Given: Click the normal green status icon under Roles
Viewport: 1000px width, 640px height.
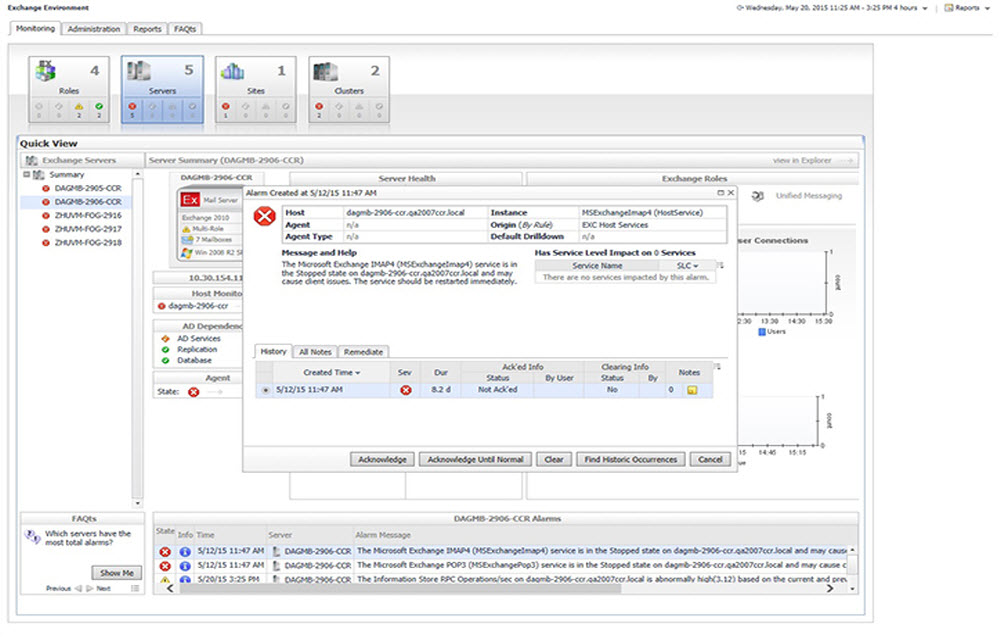Looking at the screenshot, I should point(99,106).
